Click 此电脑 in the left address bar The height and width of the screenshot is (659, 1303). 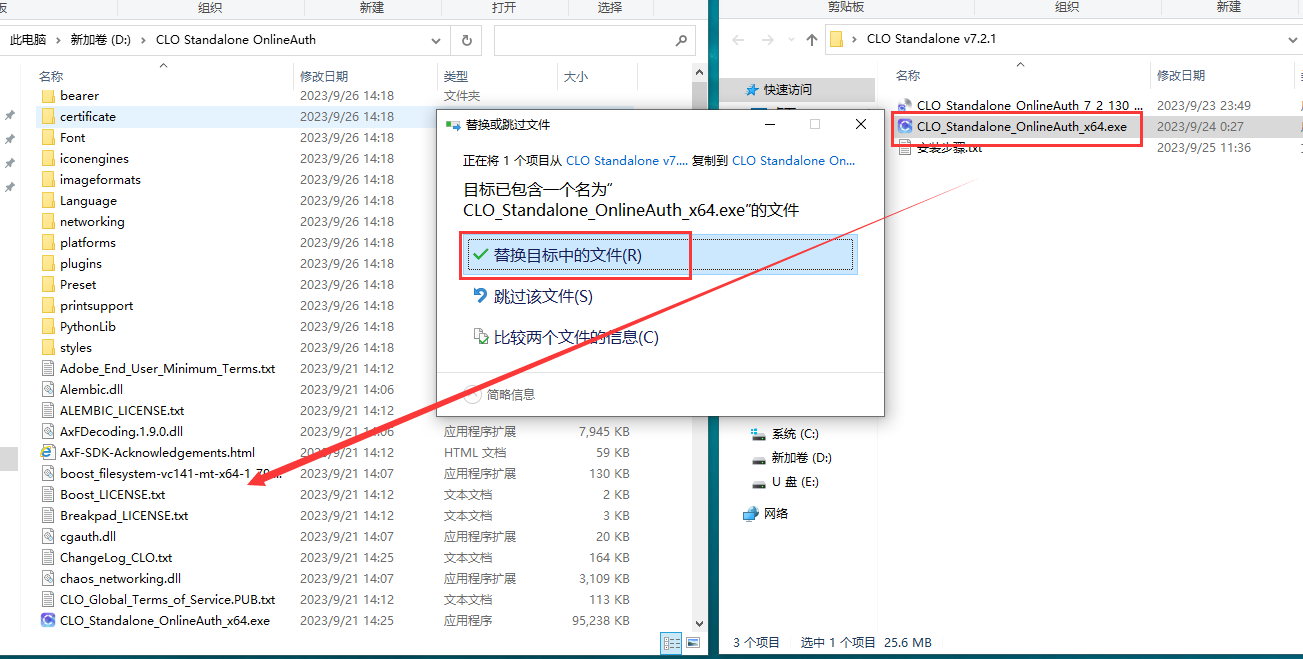point(28,41)
